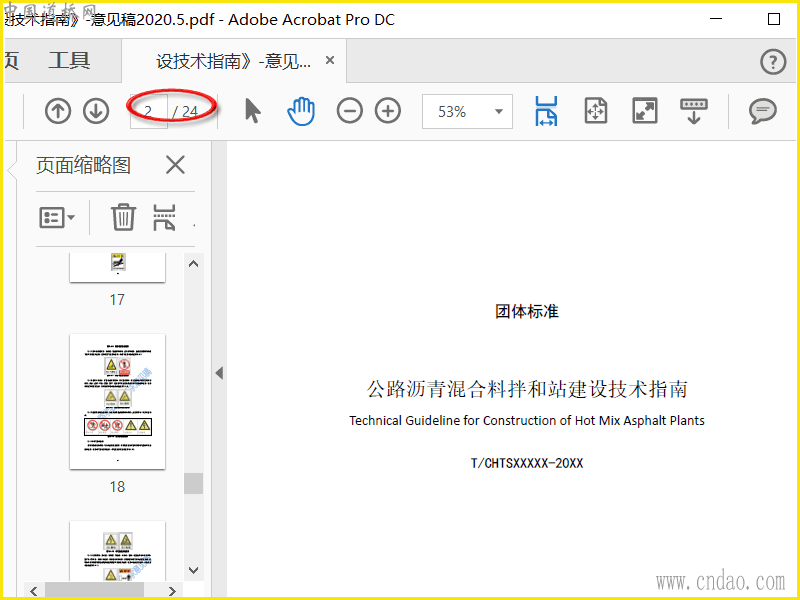
Task: Switch to the 设技术指南 document tab
Action: tap(234, 61)
